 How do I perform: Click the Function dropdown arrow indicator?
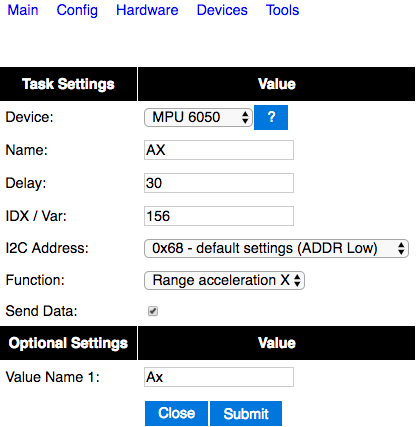[x=297, y=280]
